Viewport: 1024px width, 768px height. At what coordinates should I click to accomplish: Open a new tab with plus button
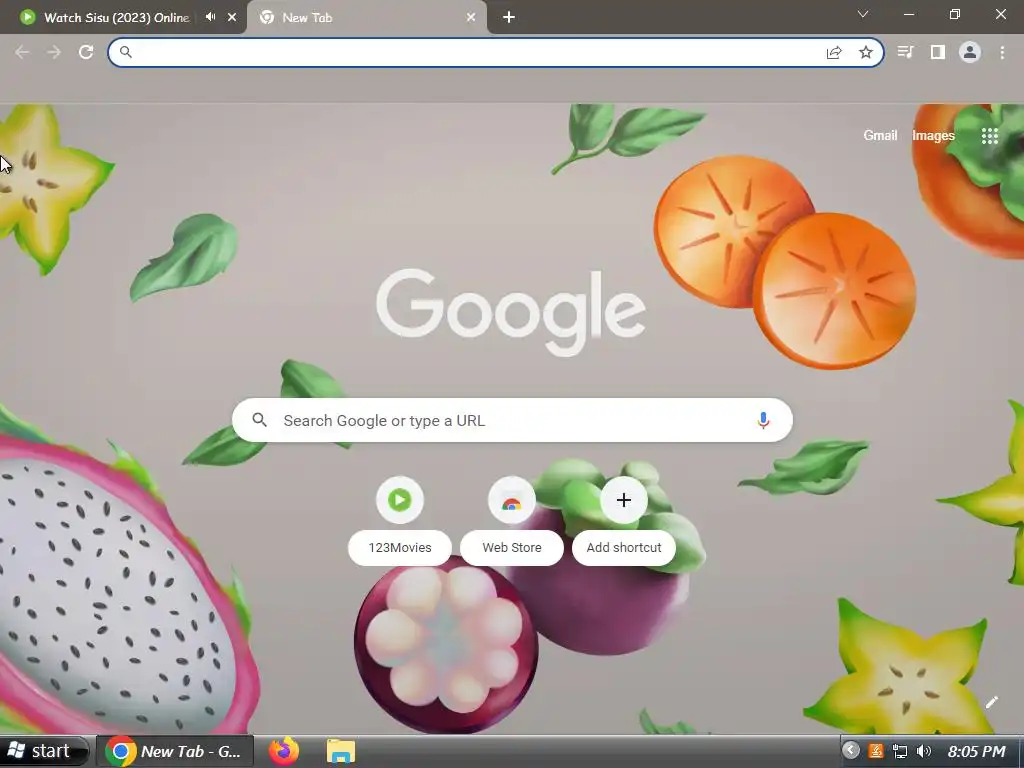point(509,18)
